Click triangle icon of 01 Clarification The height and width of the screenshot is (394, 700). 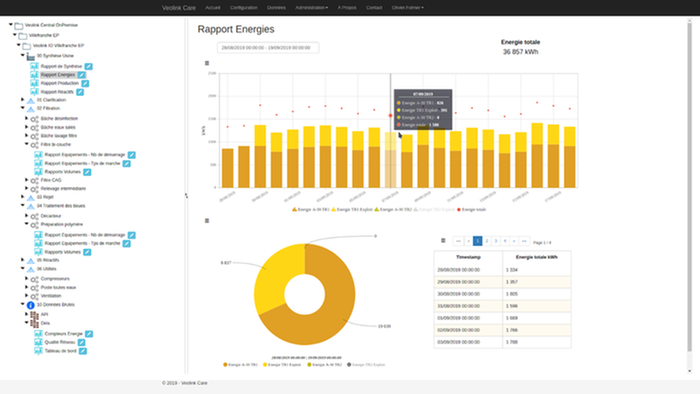point(30,100)
